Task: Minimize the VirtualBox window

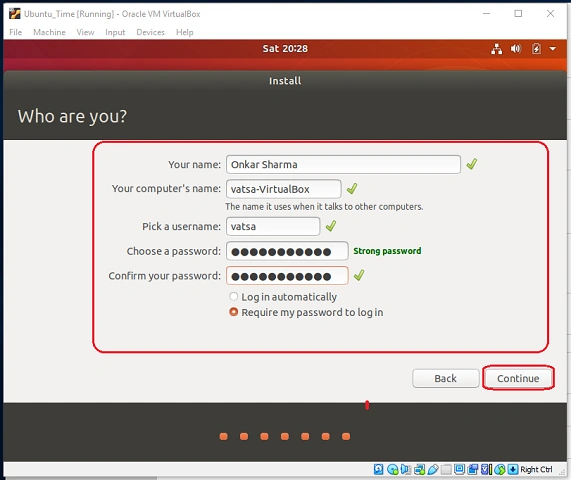Action: tap(486, 13)
